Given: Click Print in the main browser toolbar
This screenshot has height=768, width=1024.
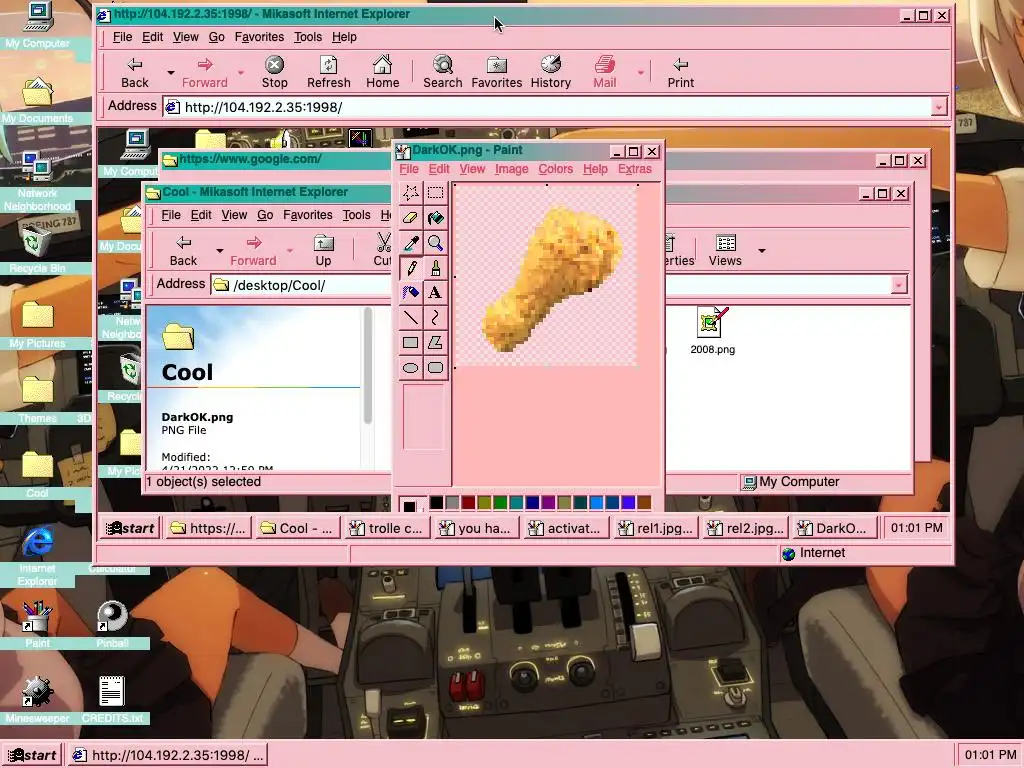Looking at the screenshot, I should pyautogui.click(x=680, y=72).
